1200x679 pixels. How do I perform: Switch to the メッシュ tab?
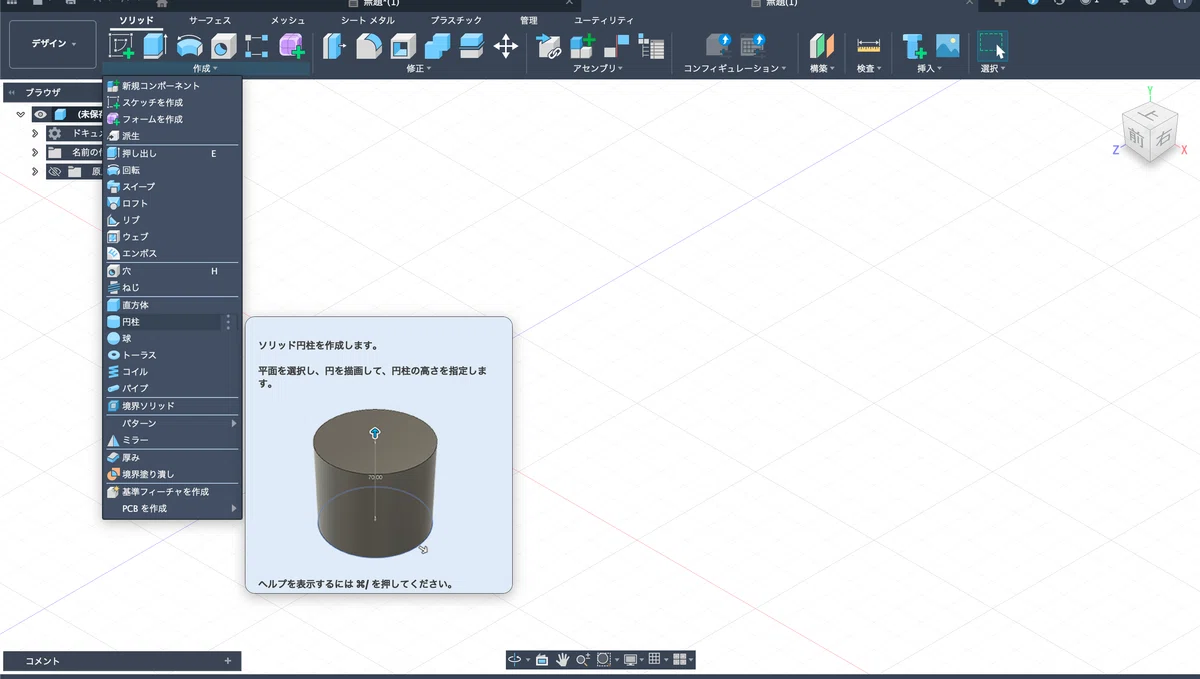coord(288,20)
